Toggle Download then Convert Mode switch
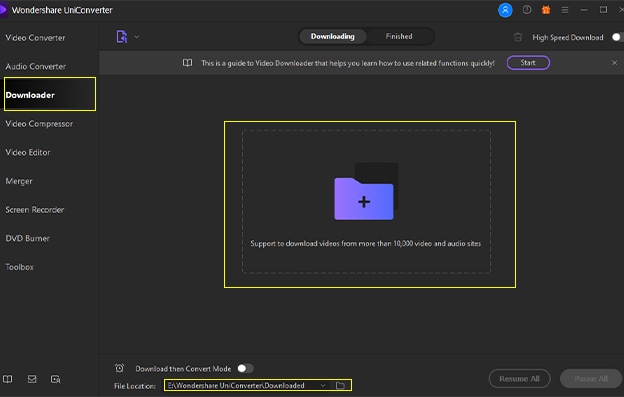This screenshot has height=397, width=624. (245, 368)
